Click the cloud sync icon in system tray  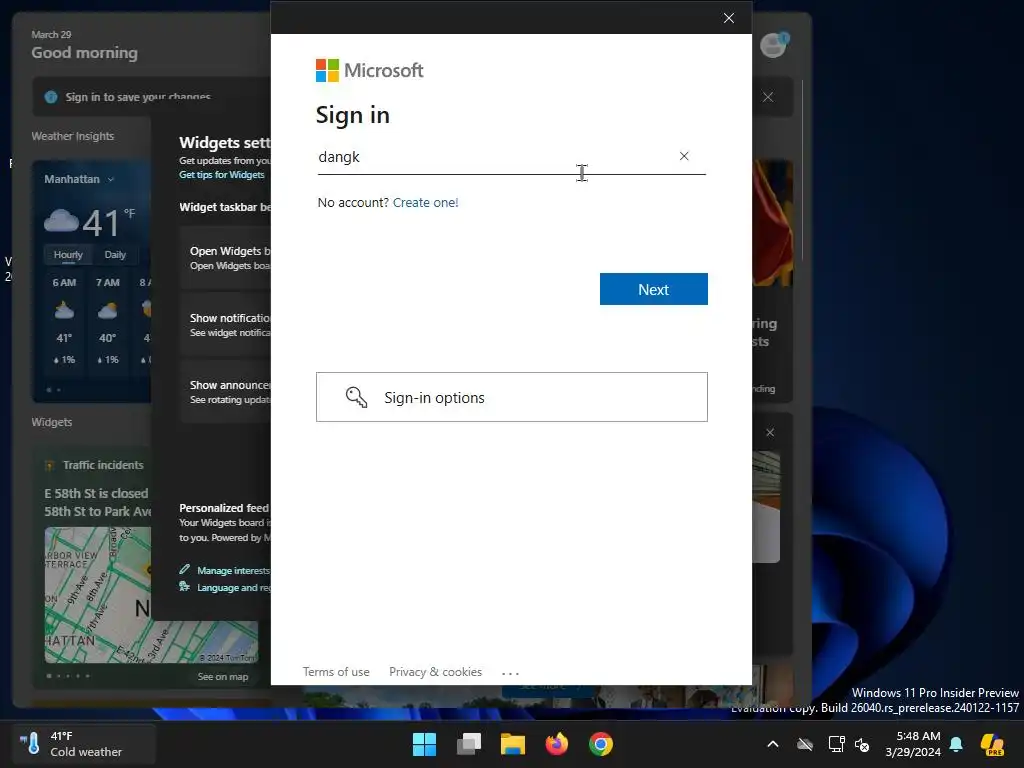click(805, 744)
